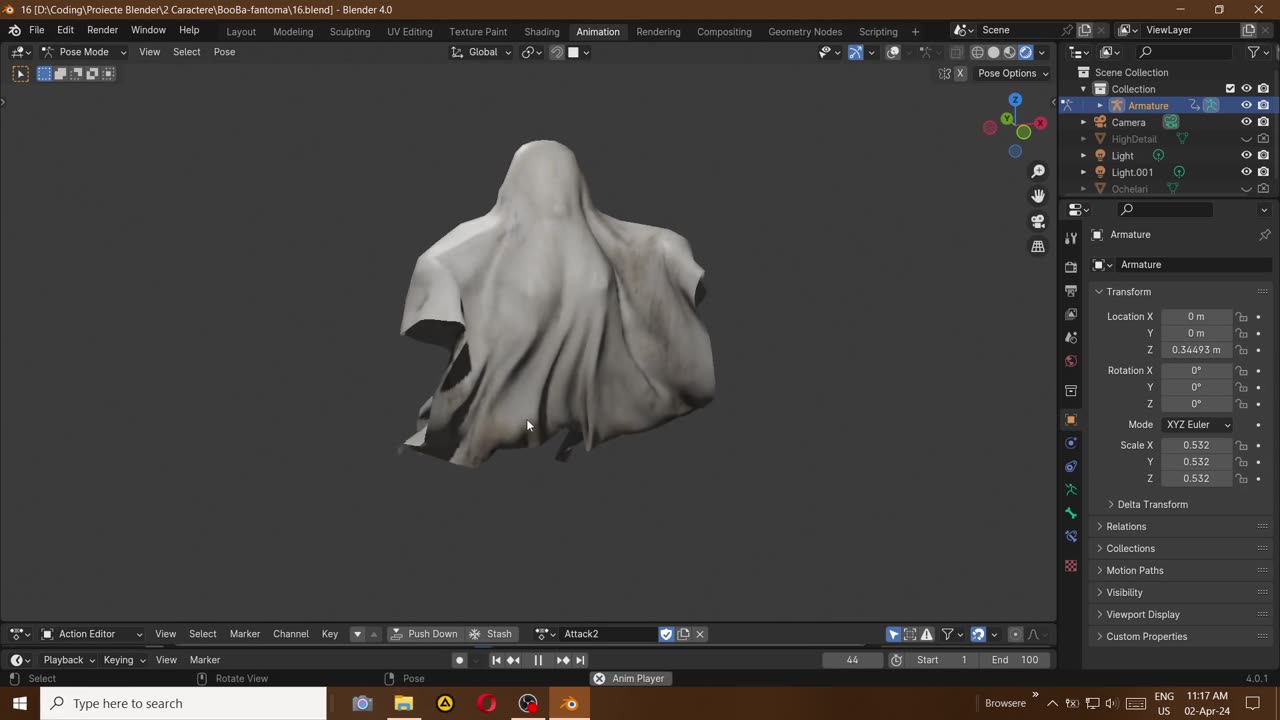Open the Output properties tab
This screenshot has width=1280, height=720.
point(1071,290)
